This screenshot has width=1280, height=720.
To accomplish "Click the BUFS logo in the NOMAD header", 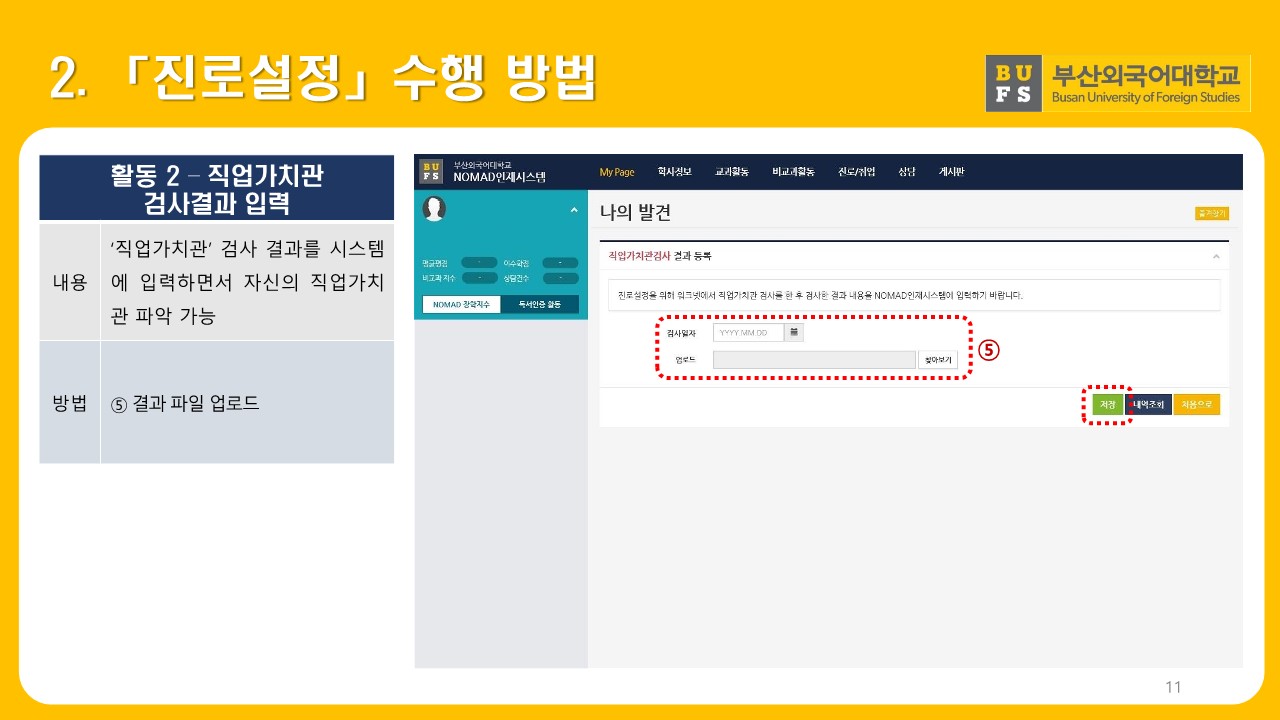I will (x=431, y=171).
